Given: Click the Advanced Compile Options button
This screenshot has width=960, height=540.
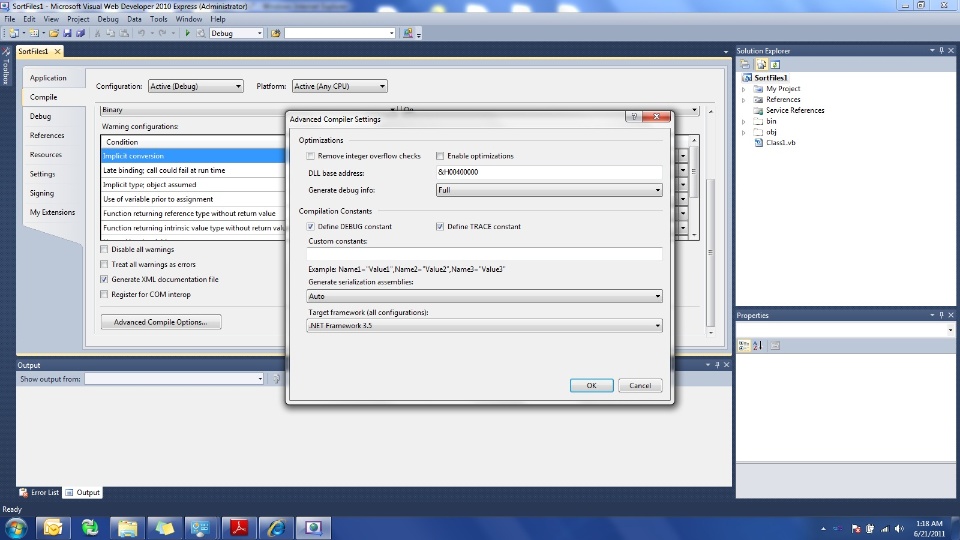Looking at the screenshot, I should (161, 322).
